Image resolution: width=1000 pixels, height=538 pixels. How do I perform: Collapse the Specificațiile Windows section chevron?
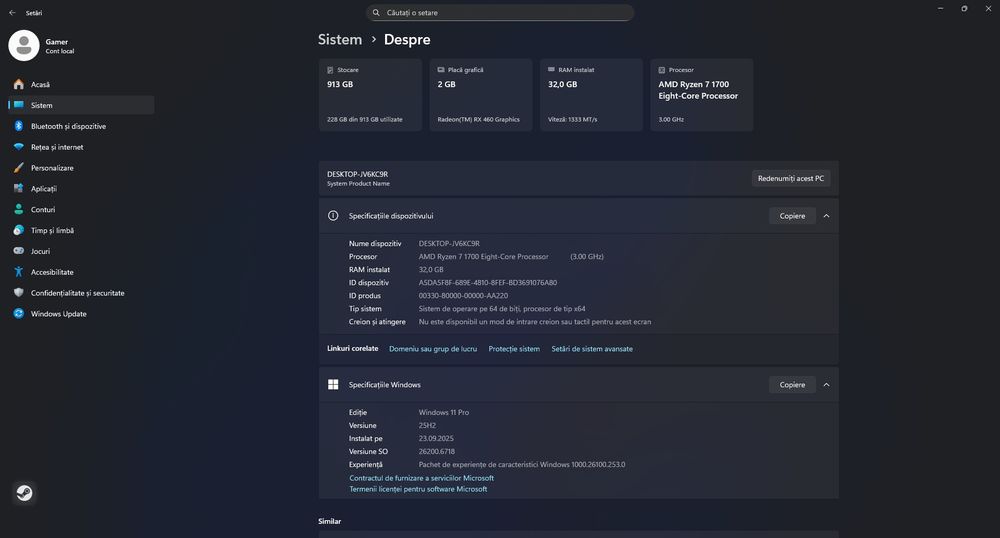coord(826,385)
